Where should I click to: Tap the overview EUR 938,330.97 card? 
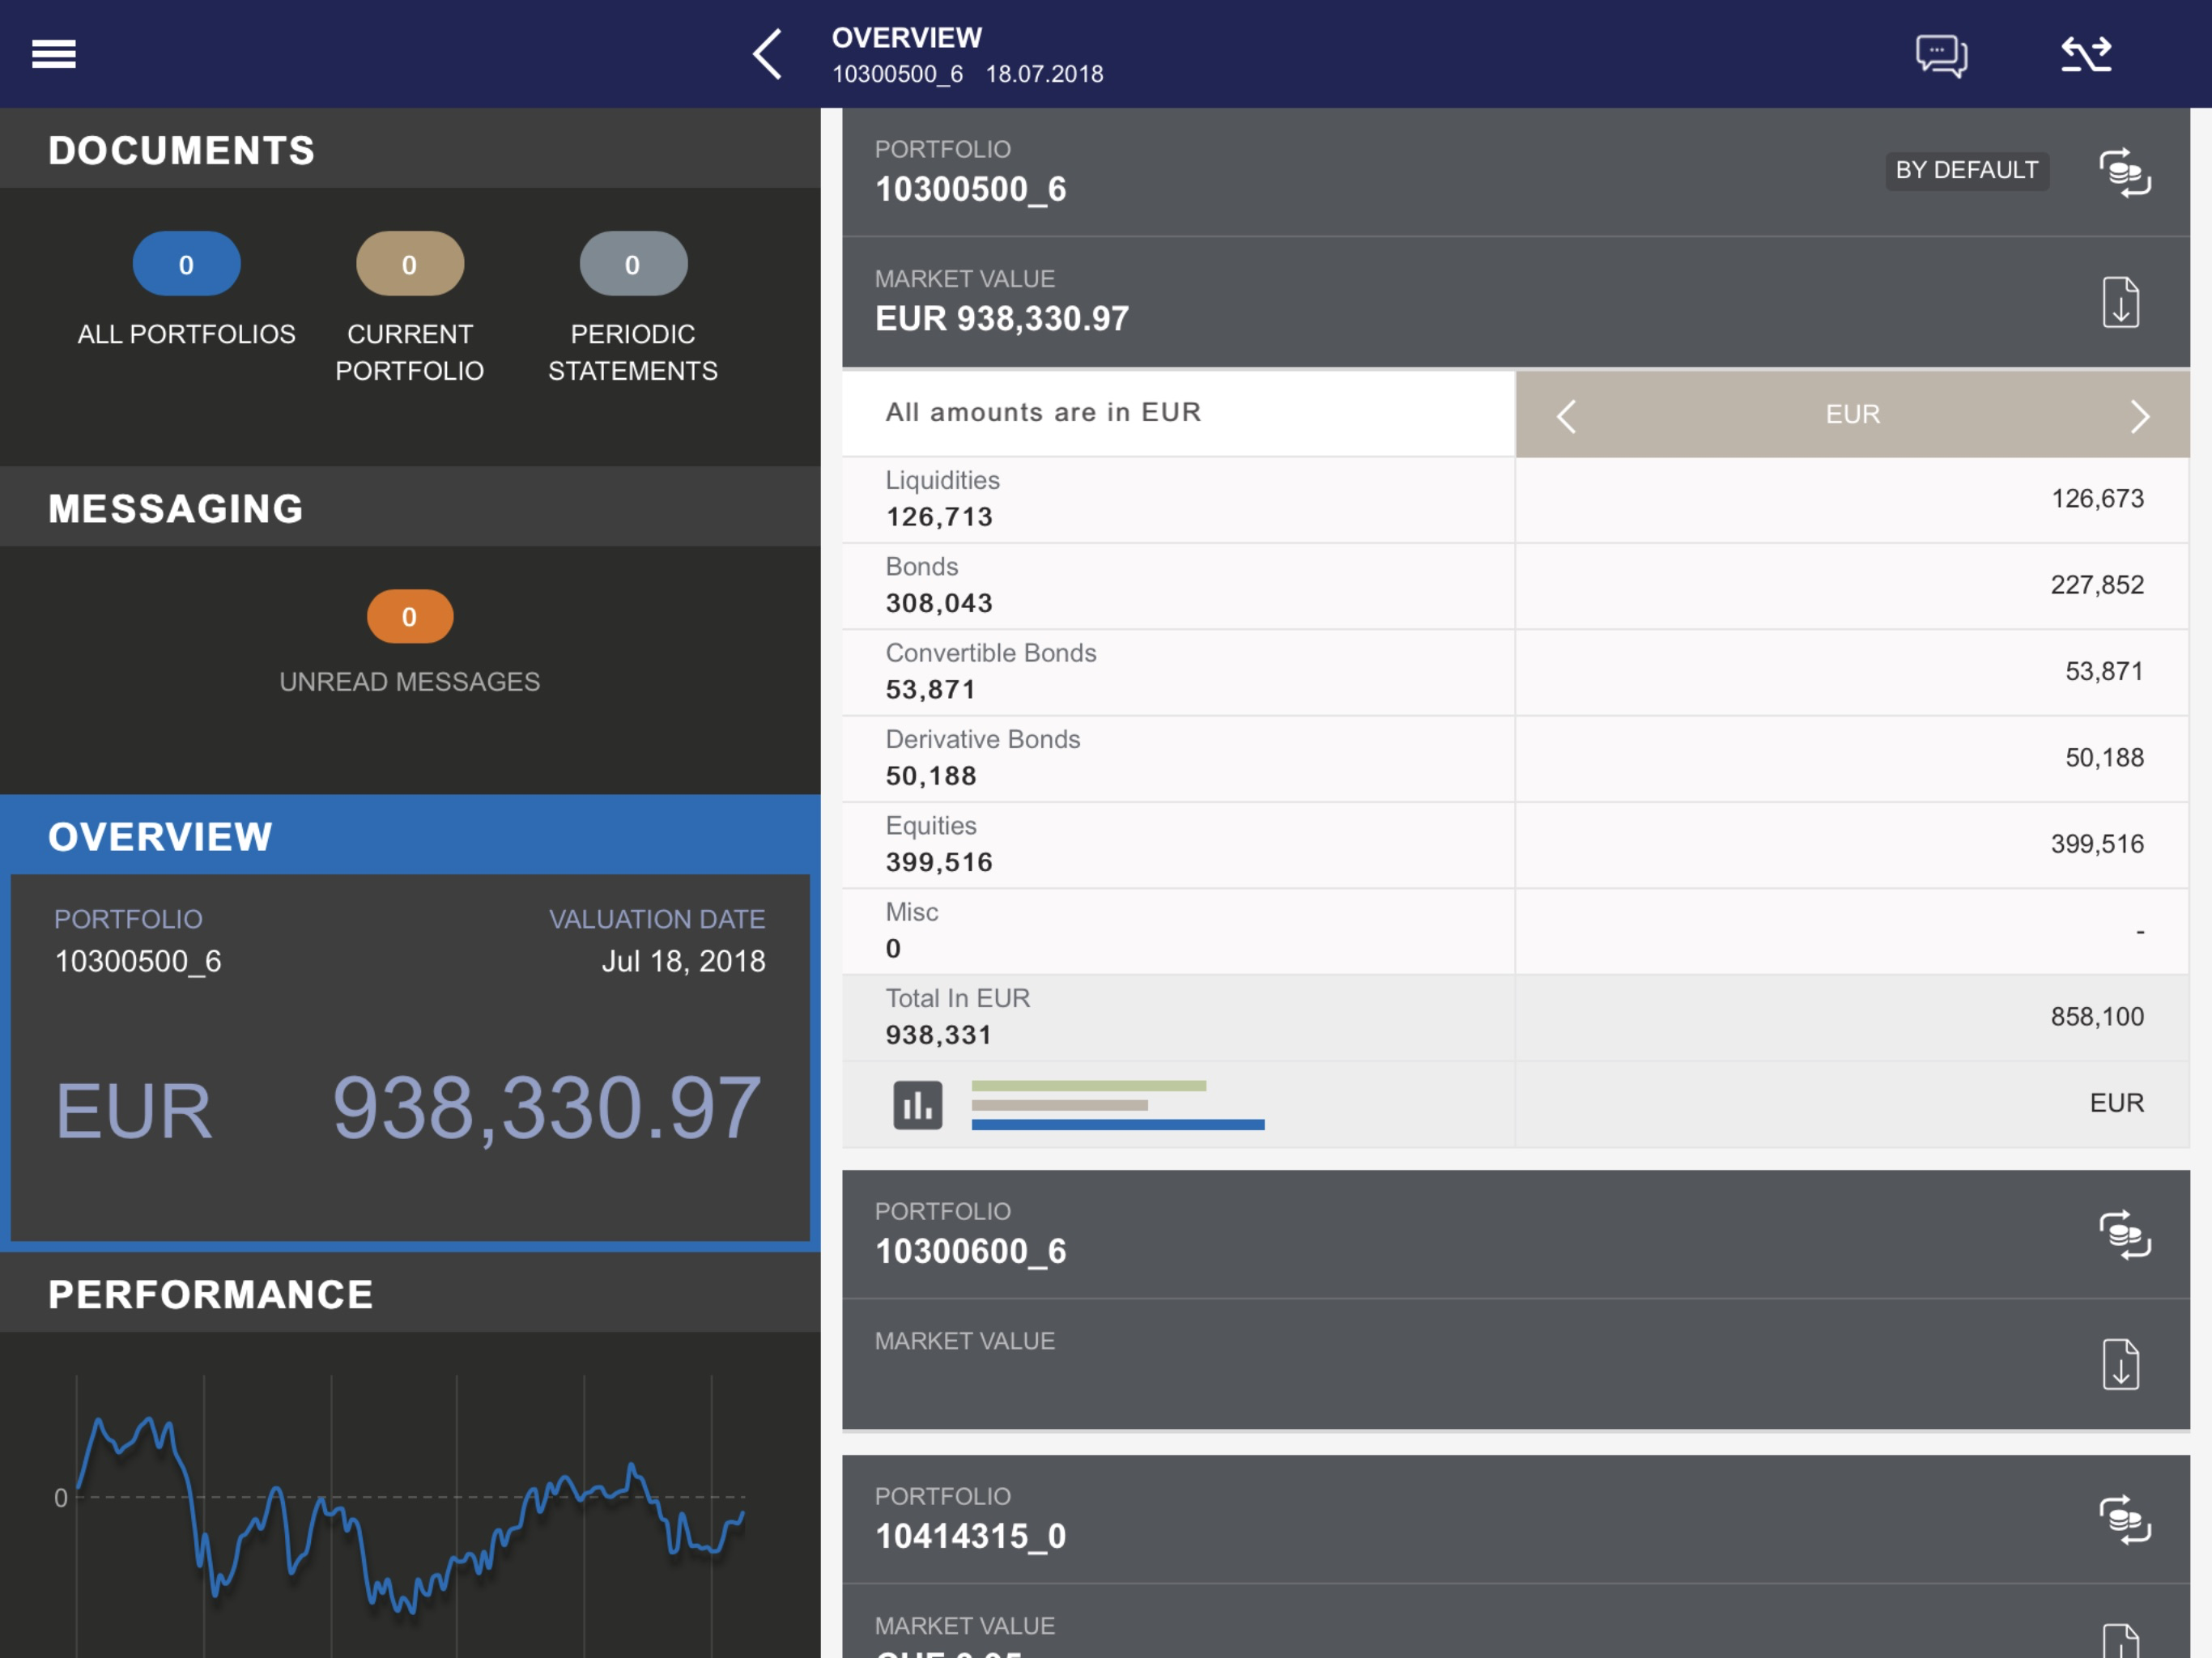tap(410, 1058)
